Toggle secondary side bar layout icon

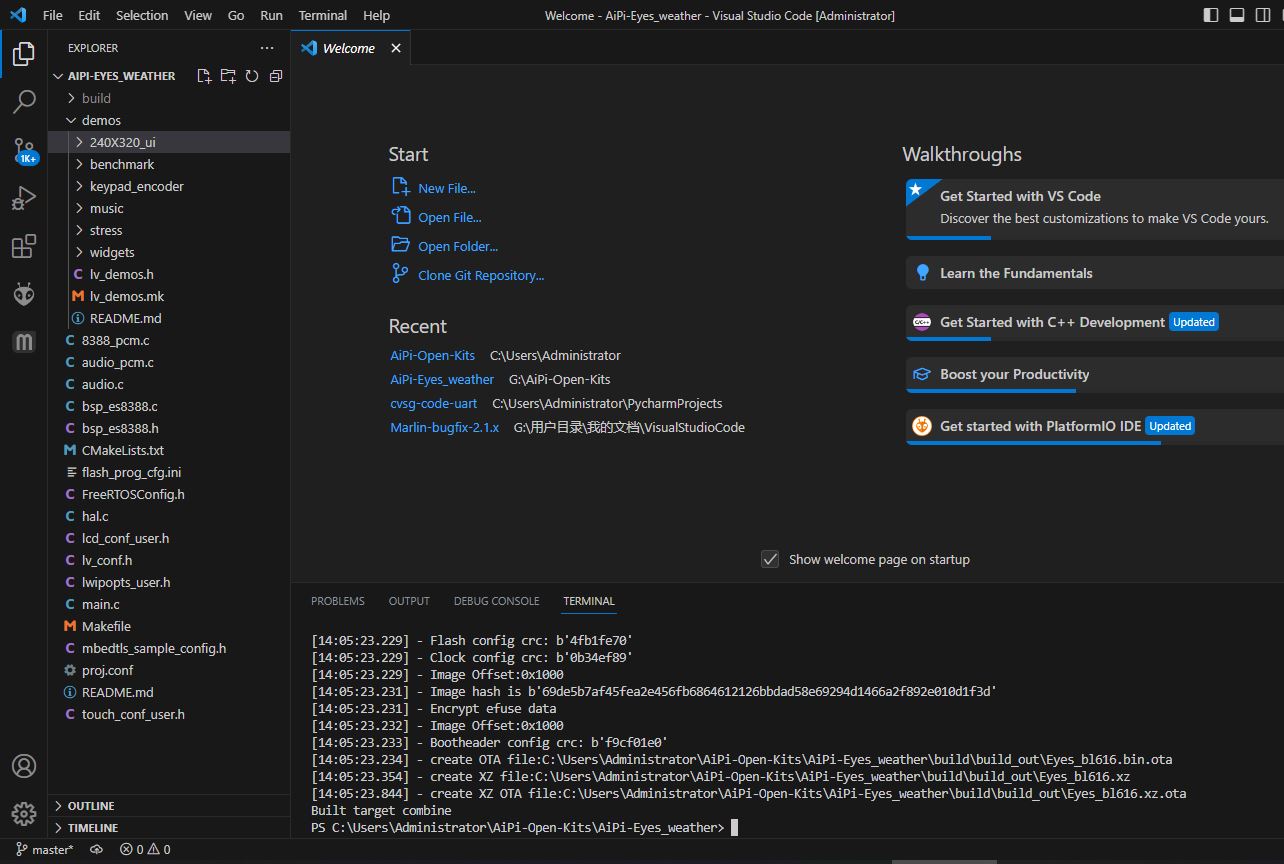[1263, 15]
